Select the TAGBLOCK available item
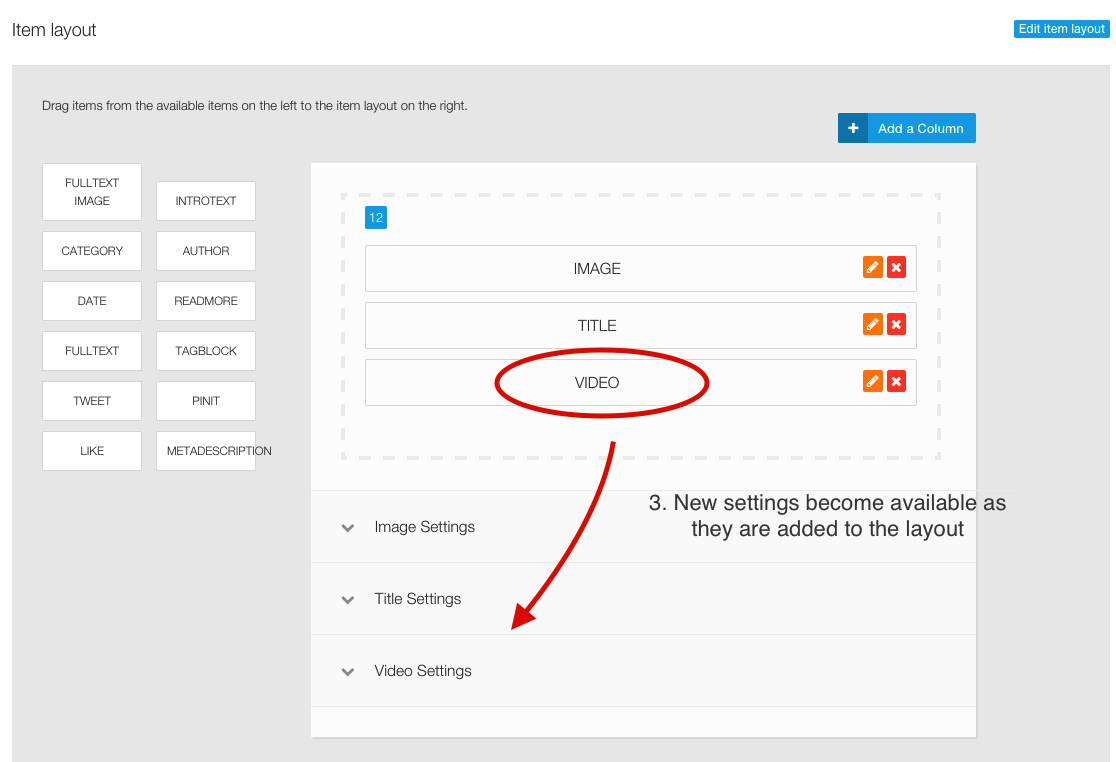 click(206, 351)
